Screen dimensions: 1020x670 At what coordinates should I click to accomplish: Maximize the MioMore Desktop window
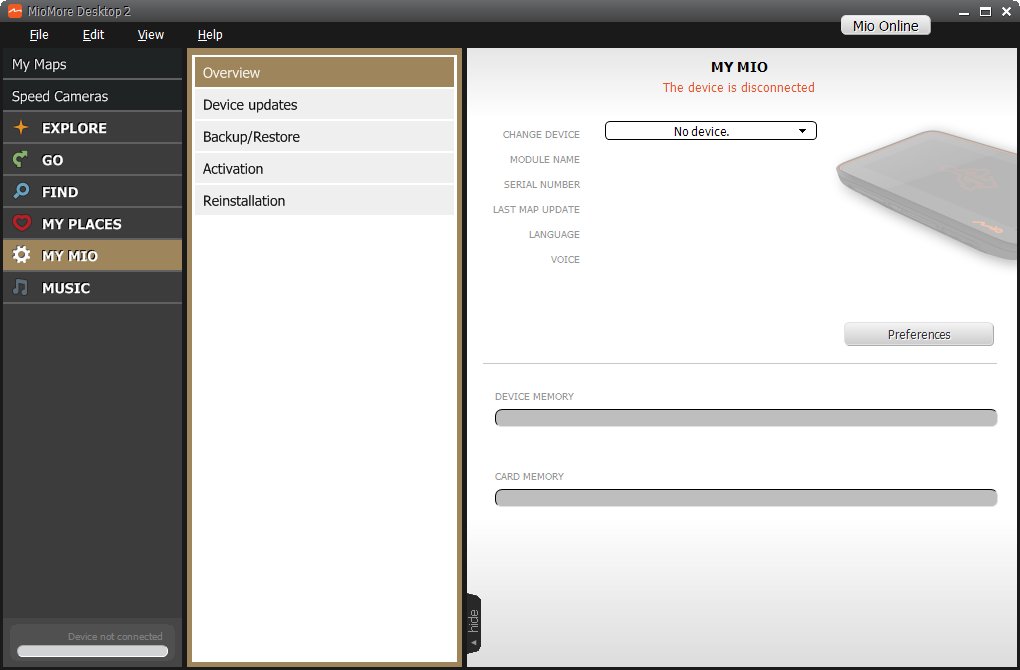click(986, 12)
